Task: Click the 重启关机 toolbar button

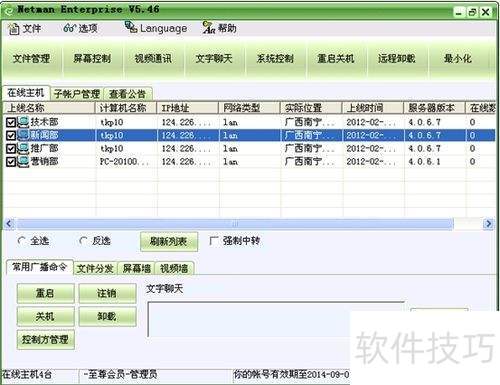Action: [336, 59]
